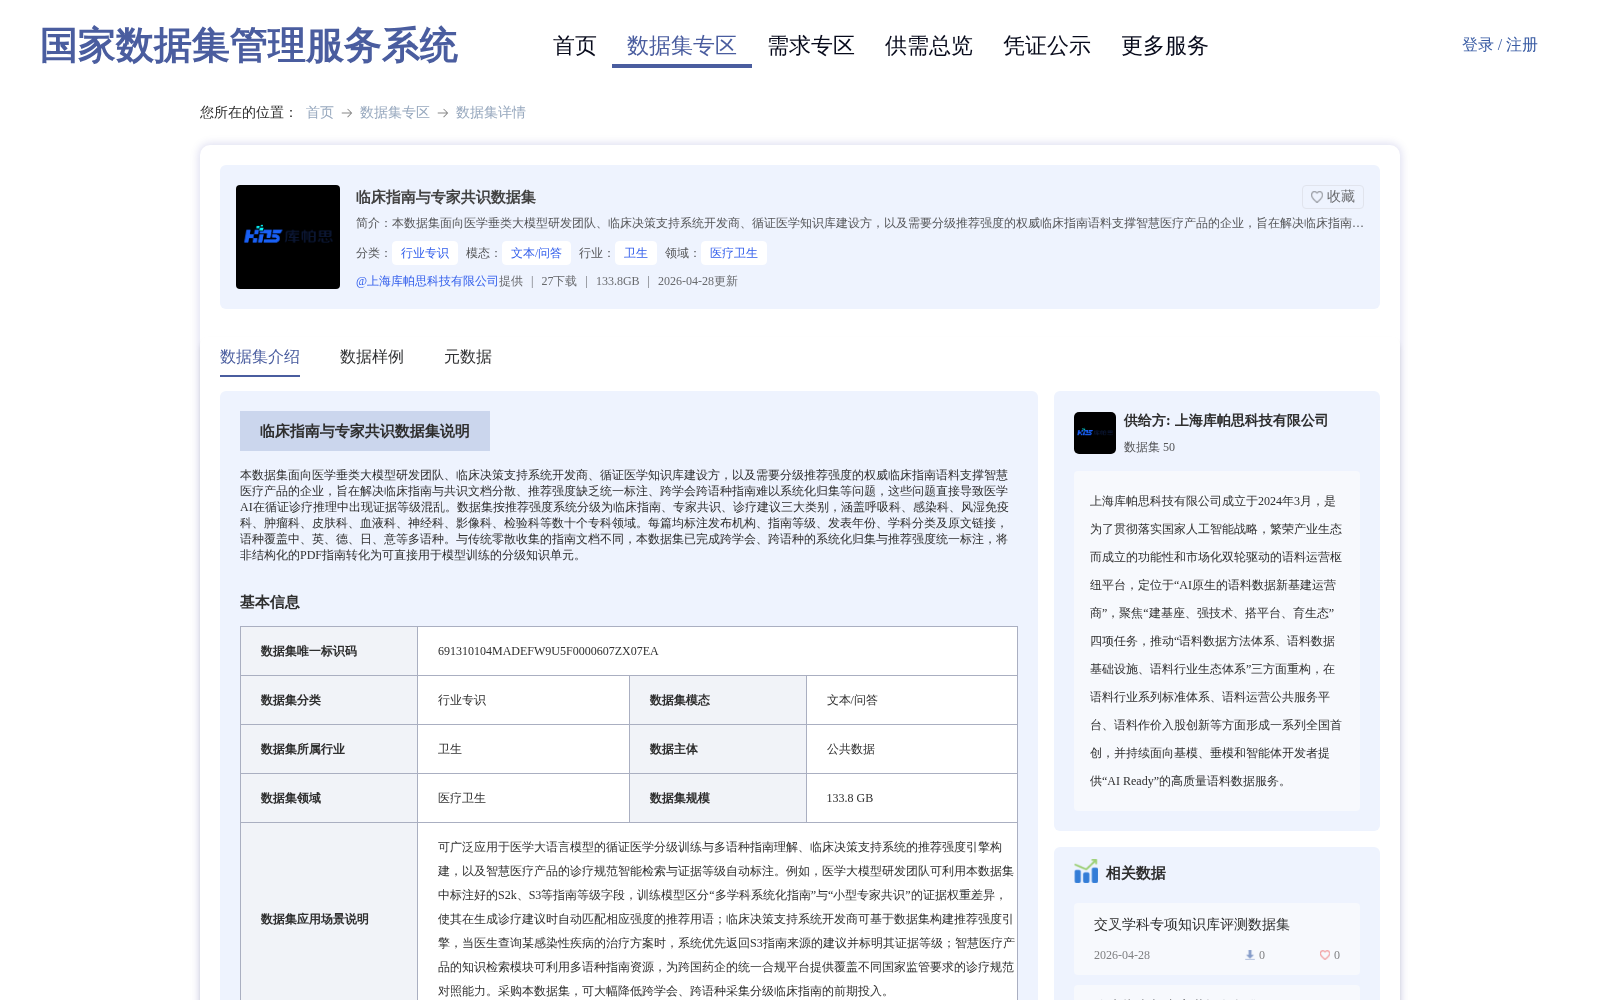Click the 27下载 count text
Image resolution: width=1600 pixels, height=1000 pixels.
click(559, 281)
